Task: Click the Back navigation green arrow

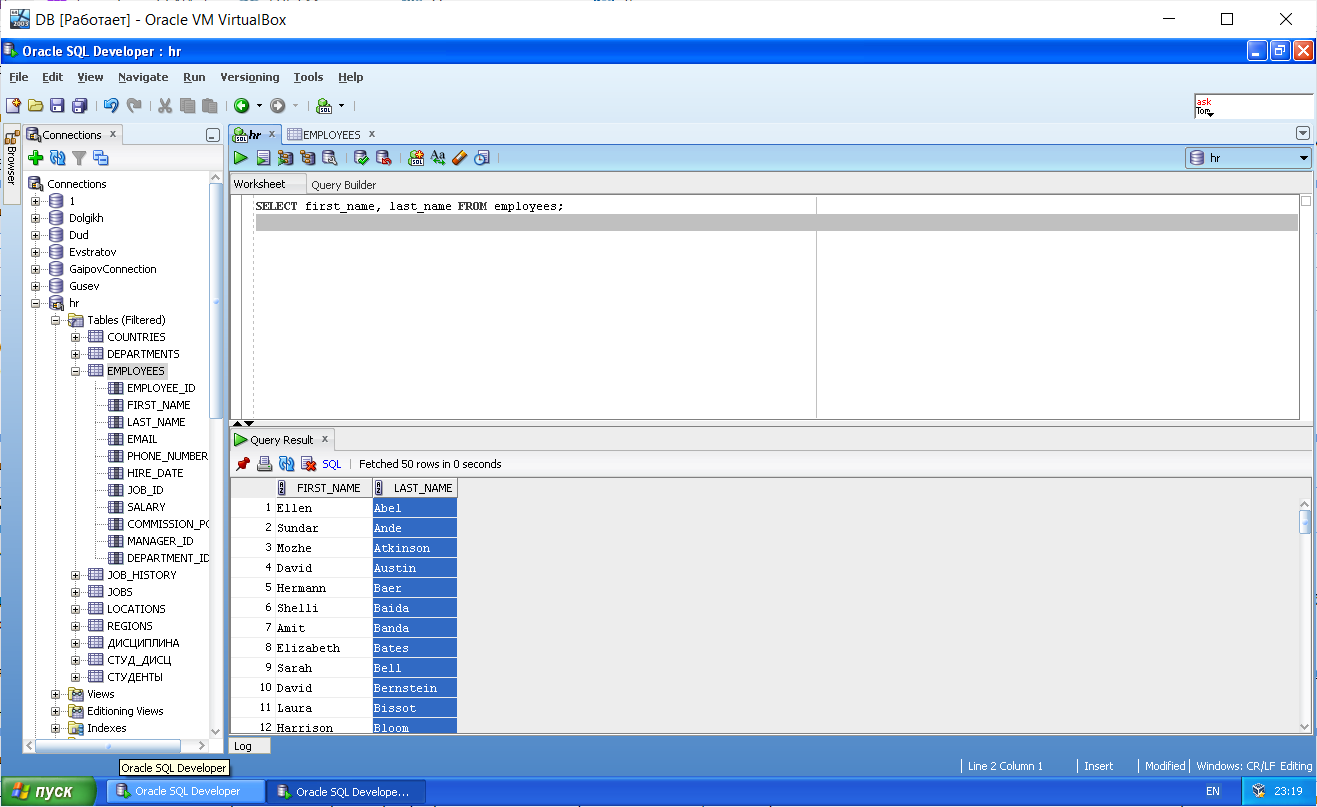Action: coord(242,105)
